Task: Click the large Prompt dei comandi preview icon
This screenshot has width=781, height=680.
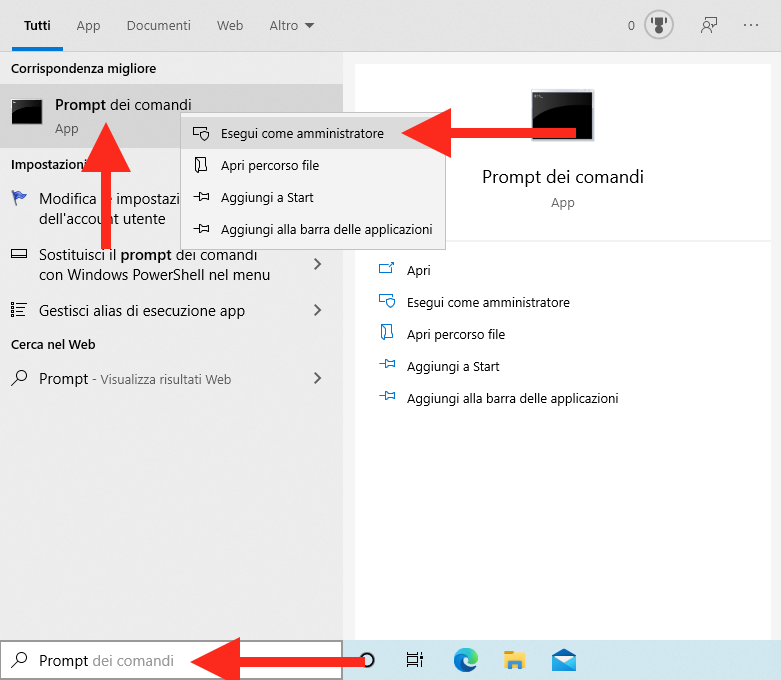Action: [562, 115]
